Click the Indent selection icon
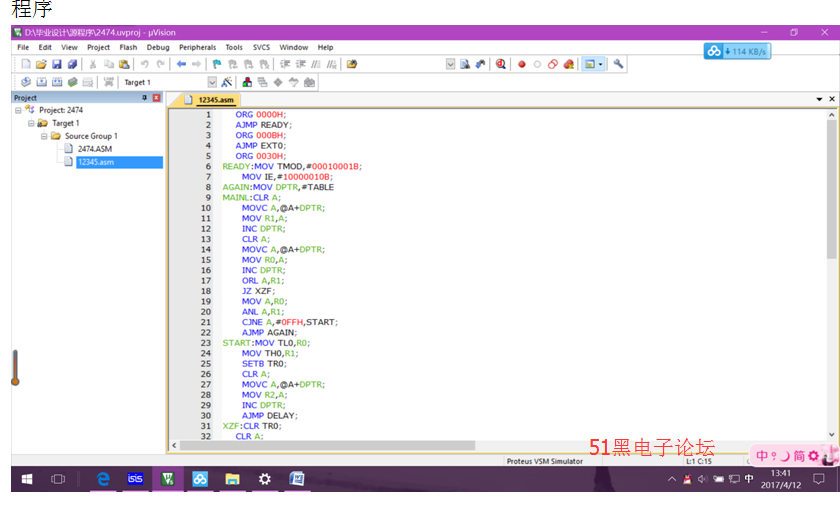The width and height of the screenshot is (840, 505). coord(285,64)
